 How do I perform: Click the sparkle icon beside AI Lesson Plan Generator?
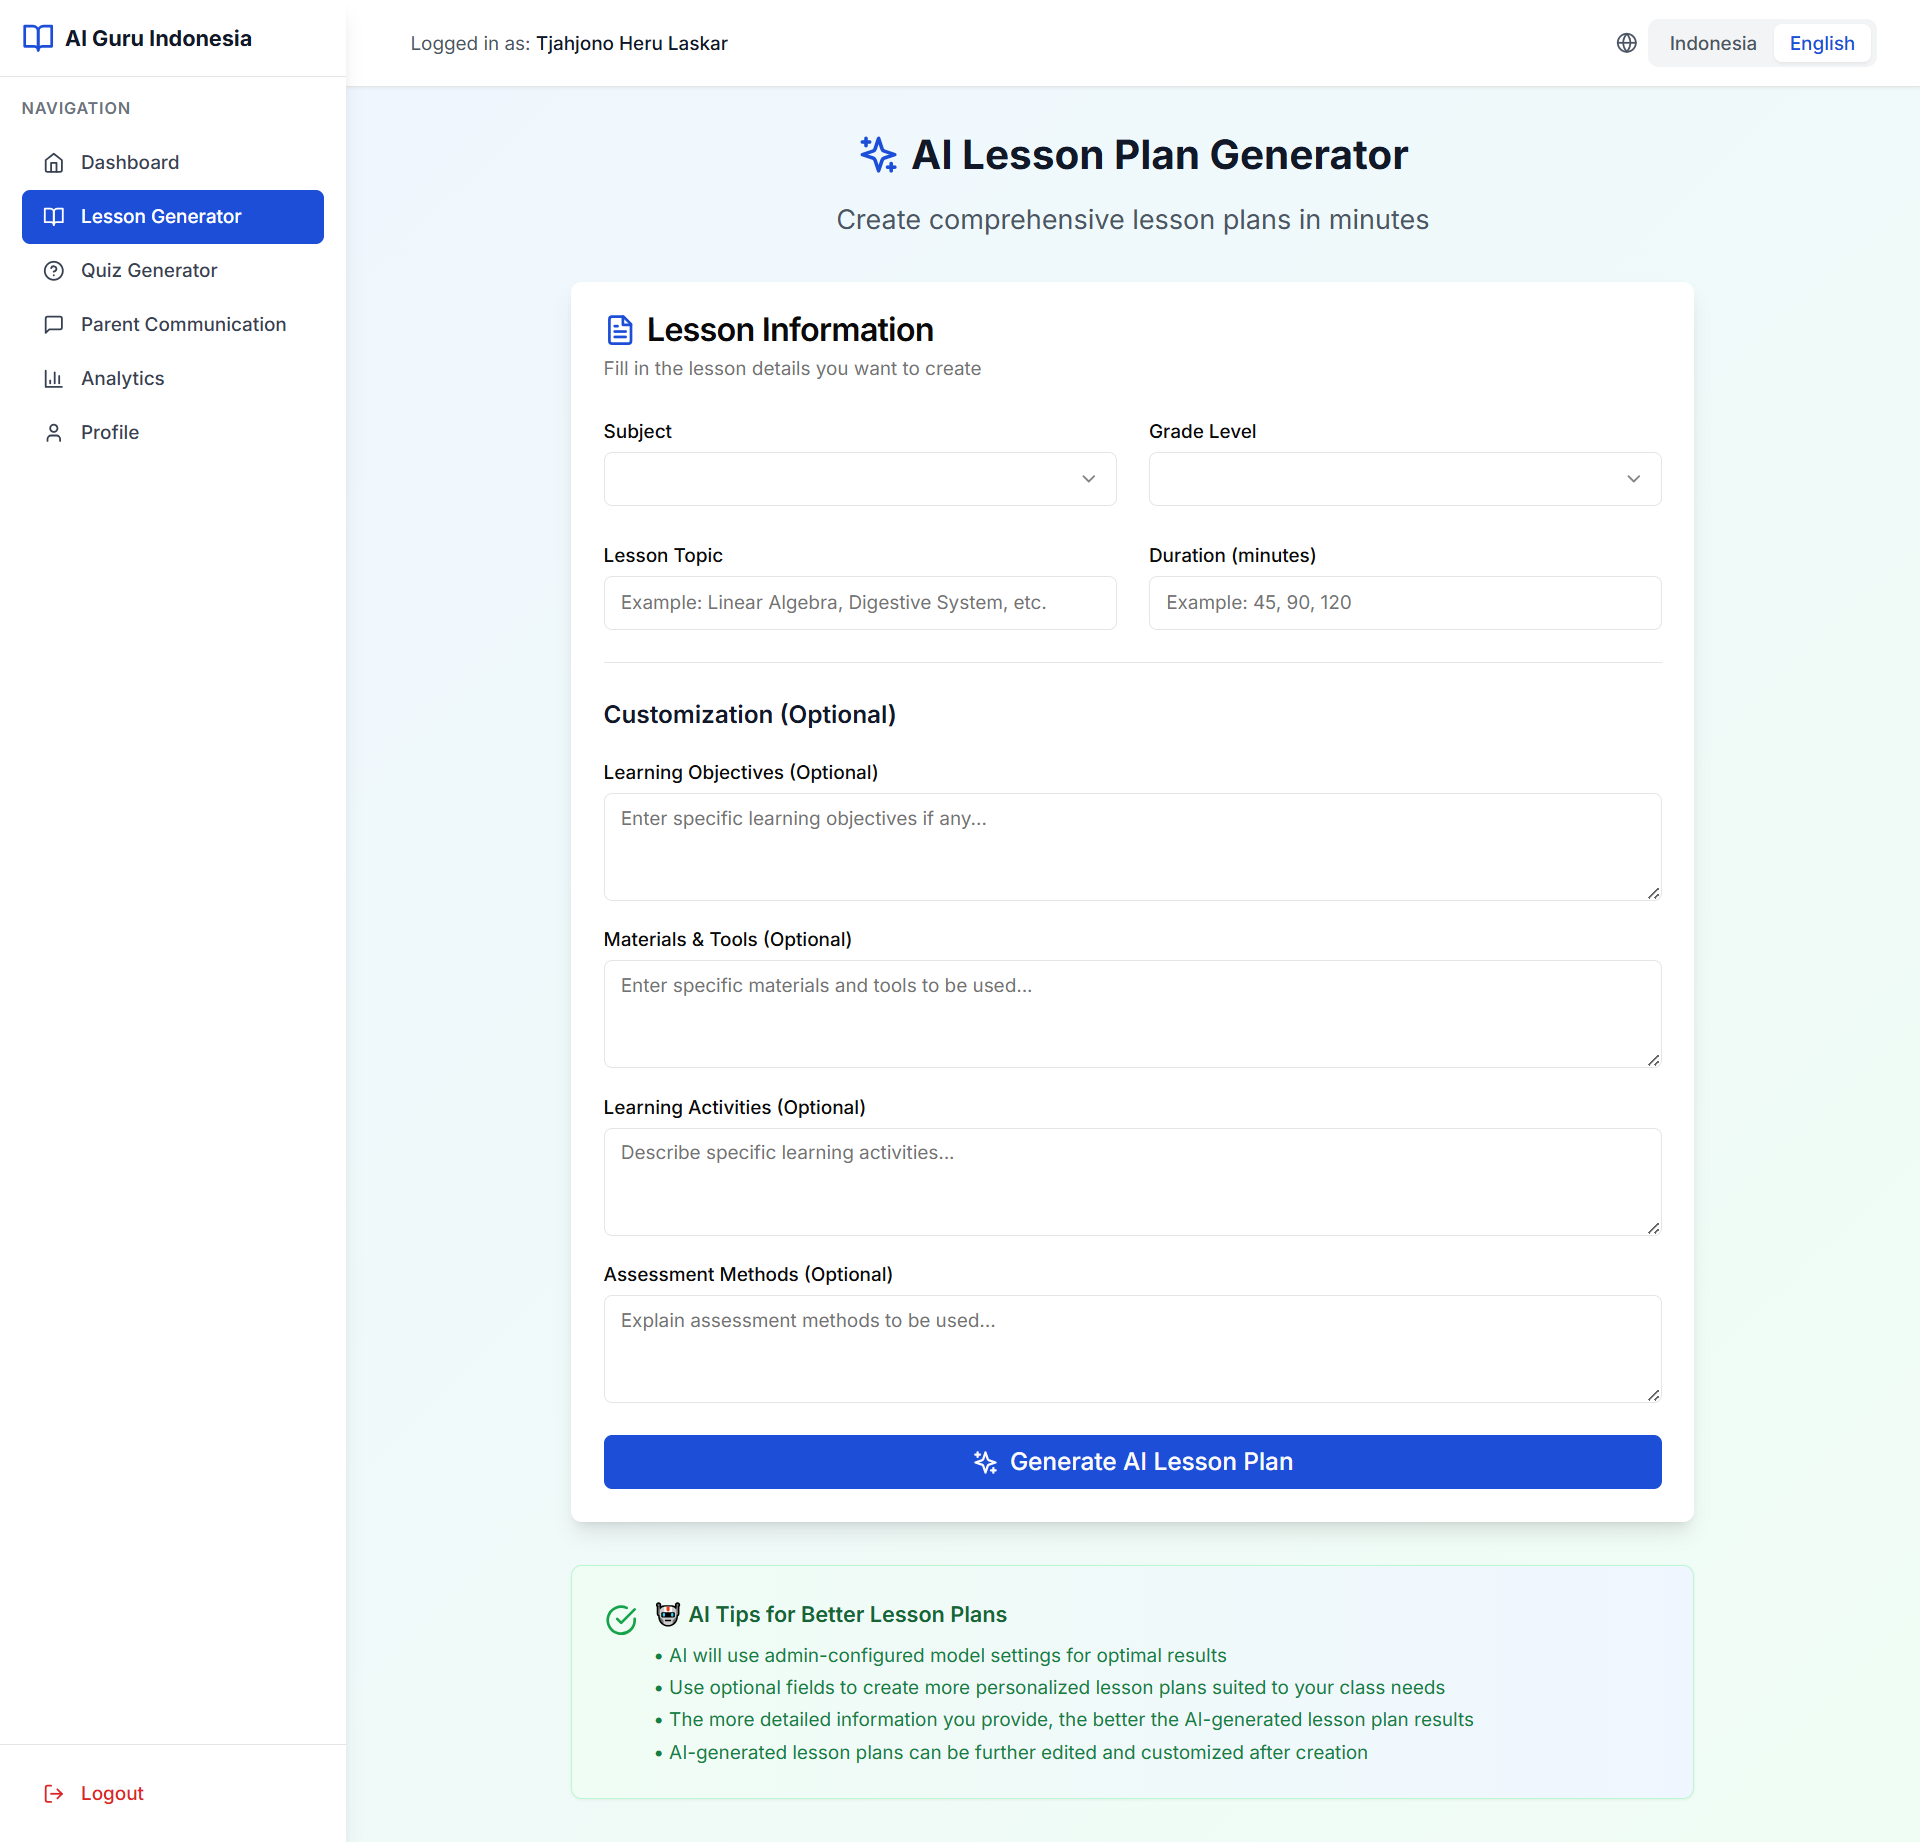[878, 155]
